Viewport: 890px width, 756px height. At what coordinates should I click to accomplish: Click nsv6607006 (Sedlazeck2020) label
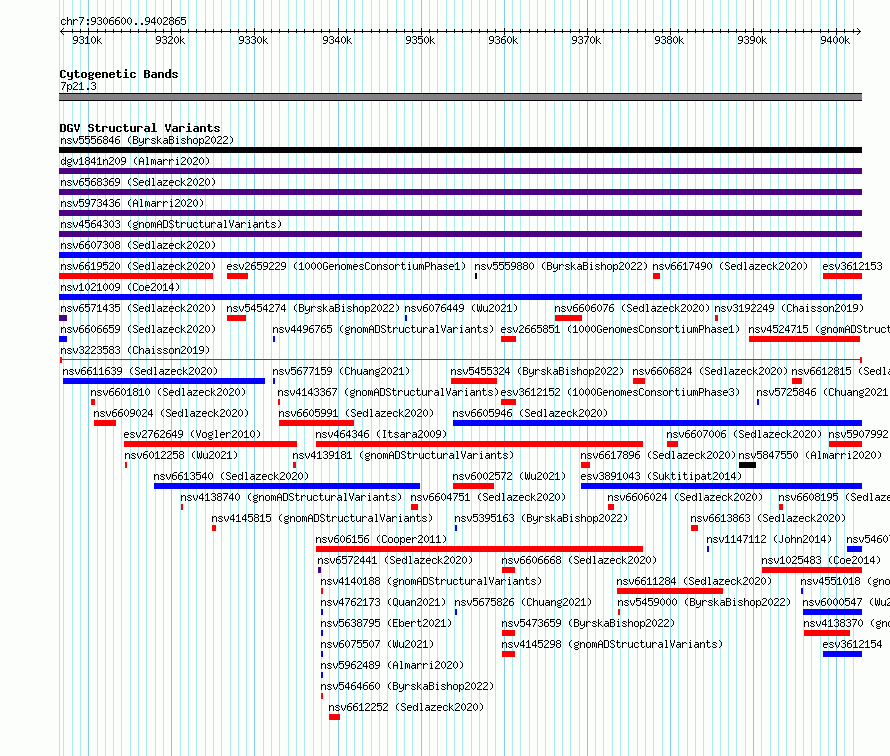744,434
